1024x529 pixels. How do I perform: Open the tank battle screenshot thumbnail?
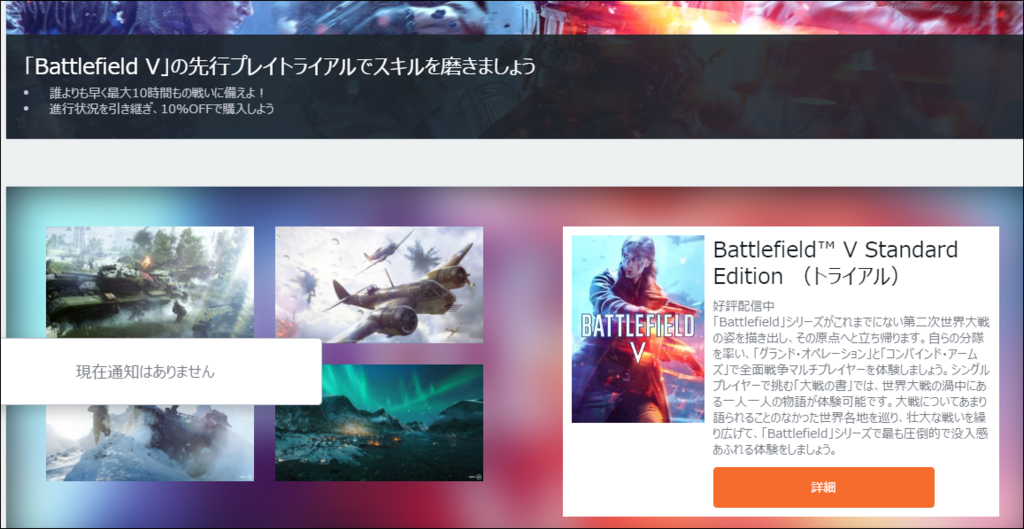(x=150, y=282)
